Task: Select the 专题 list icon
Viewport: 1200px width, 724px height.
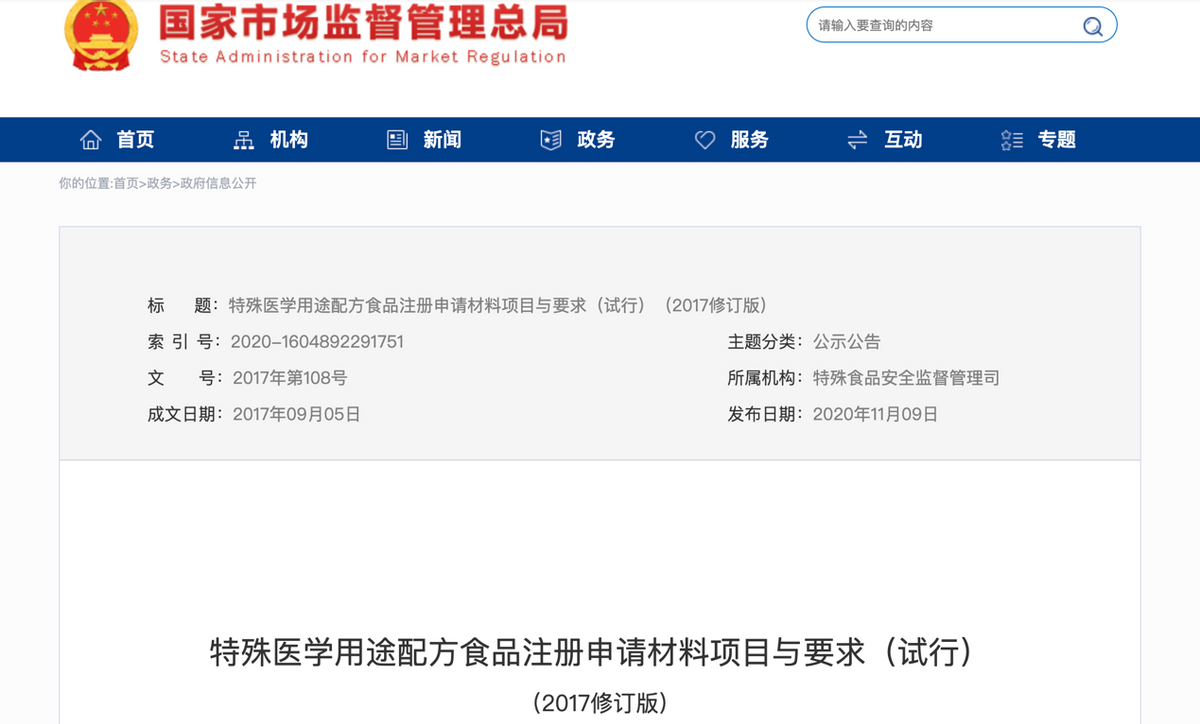Action: pyautogui.click(x=1010, y=140)
